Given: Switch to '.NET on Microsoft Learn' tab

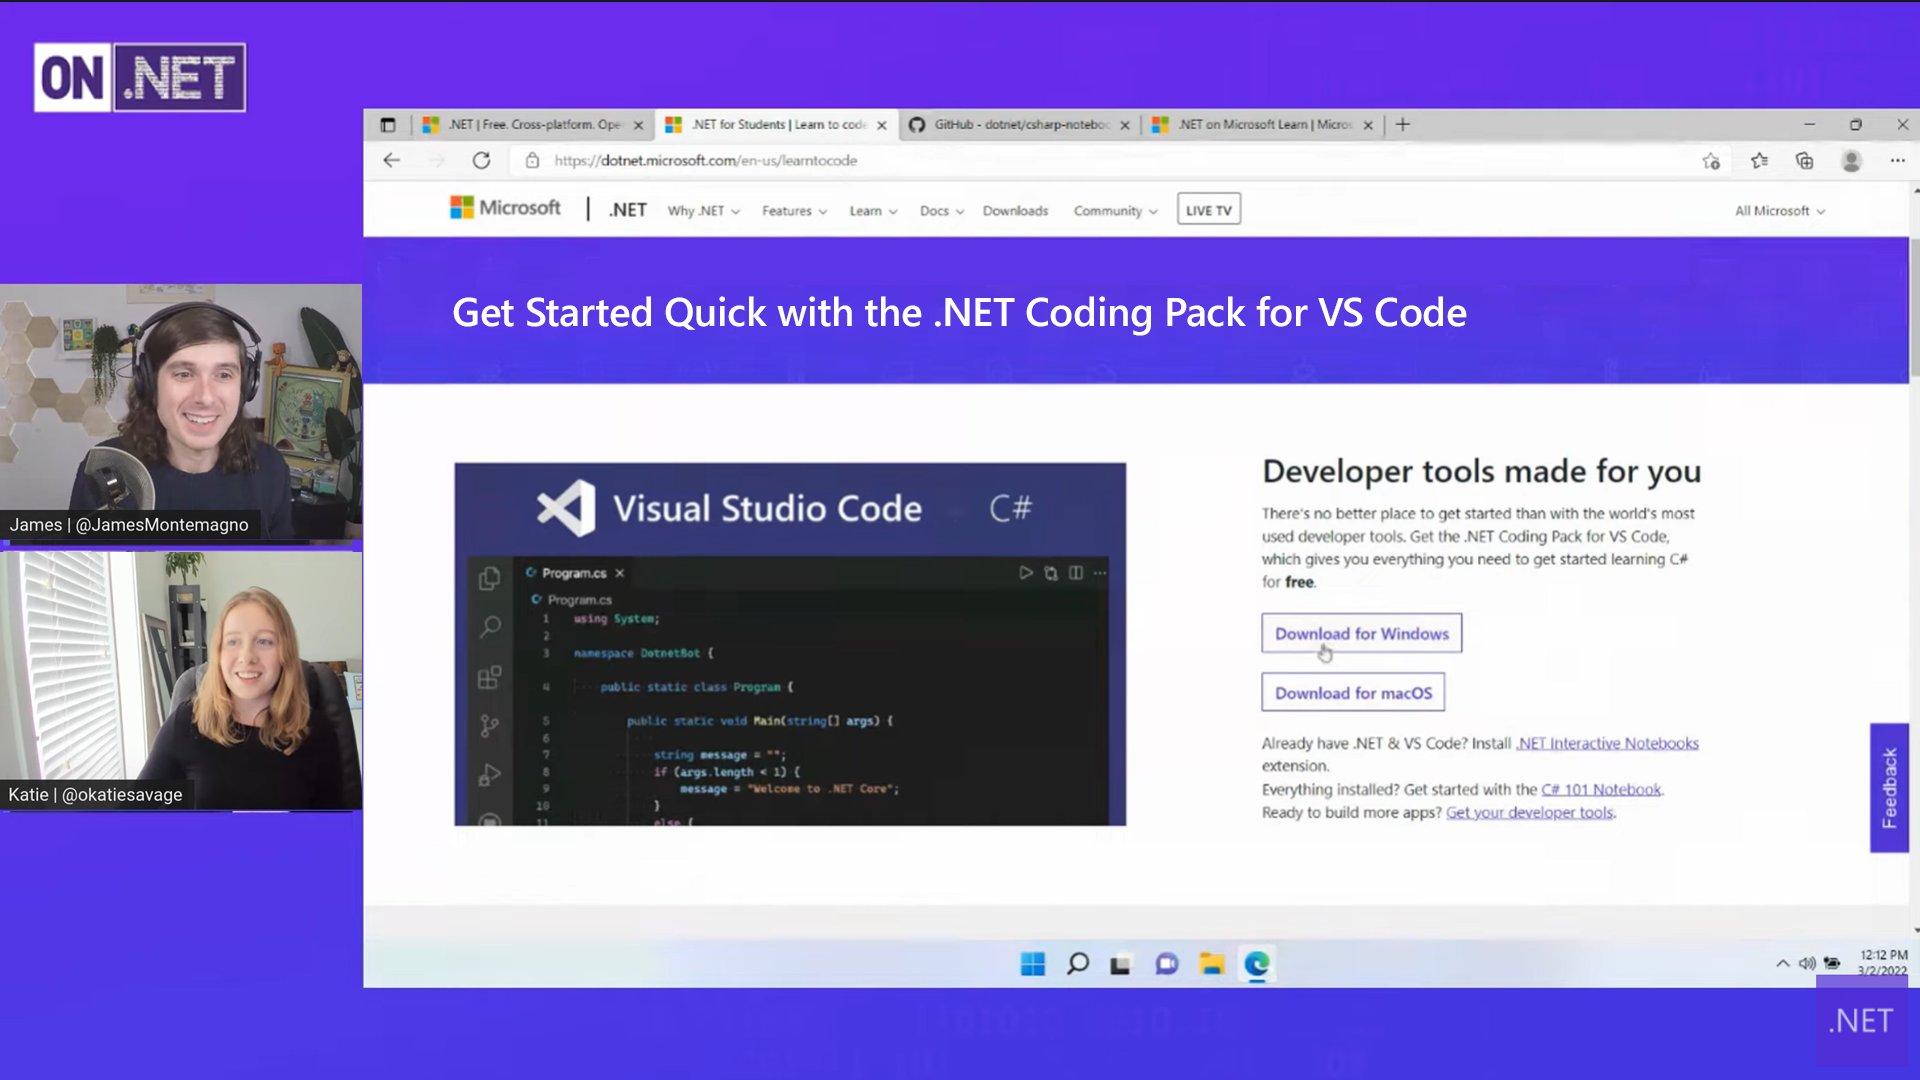Looking at the screenshot, I should 1263,125.
